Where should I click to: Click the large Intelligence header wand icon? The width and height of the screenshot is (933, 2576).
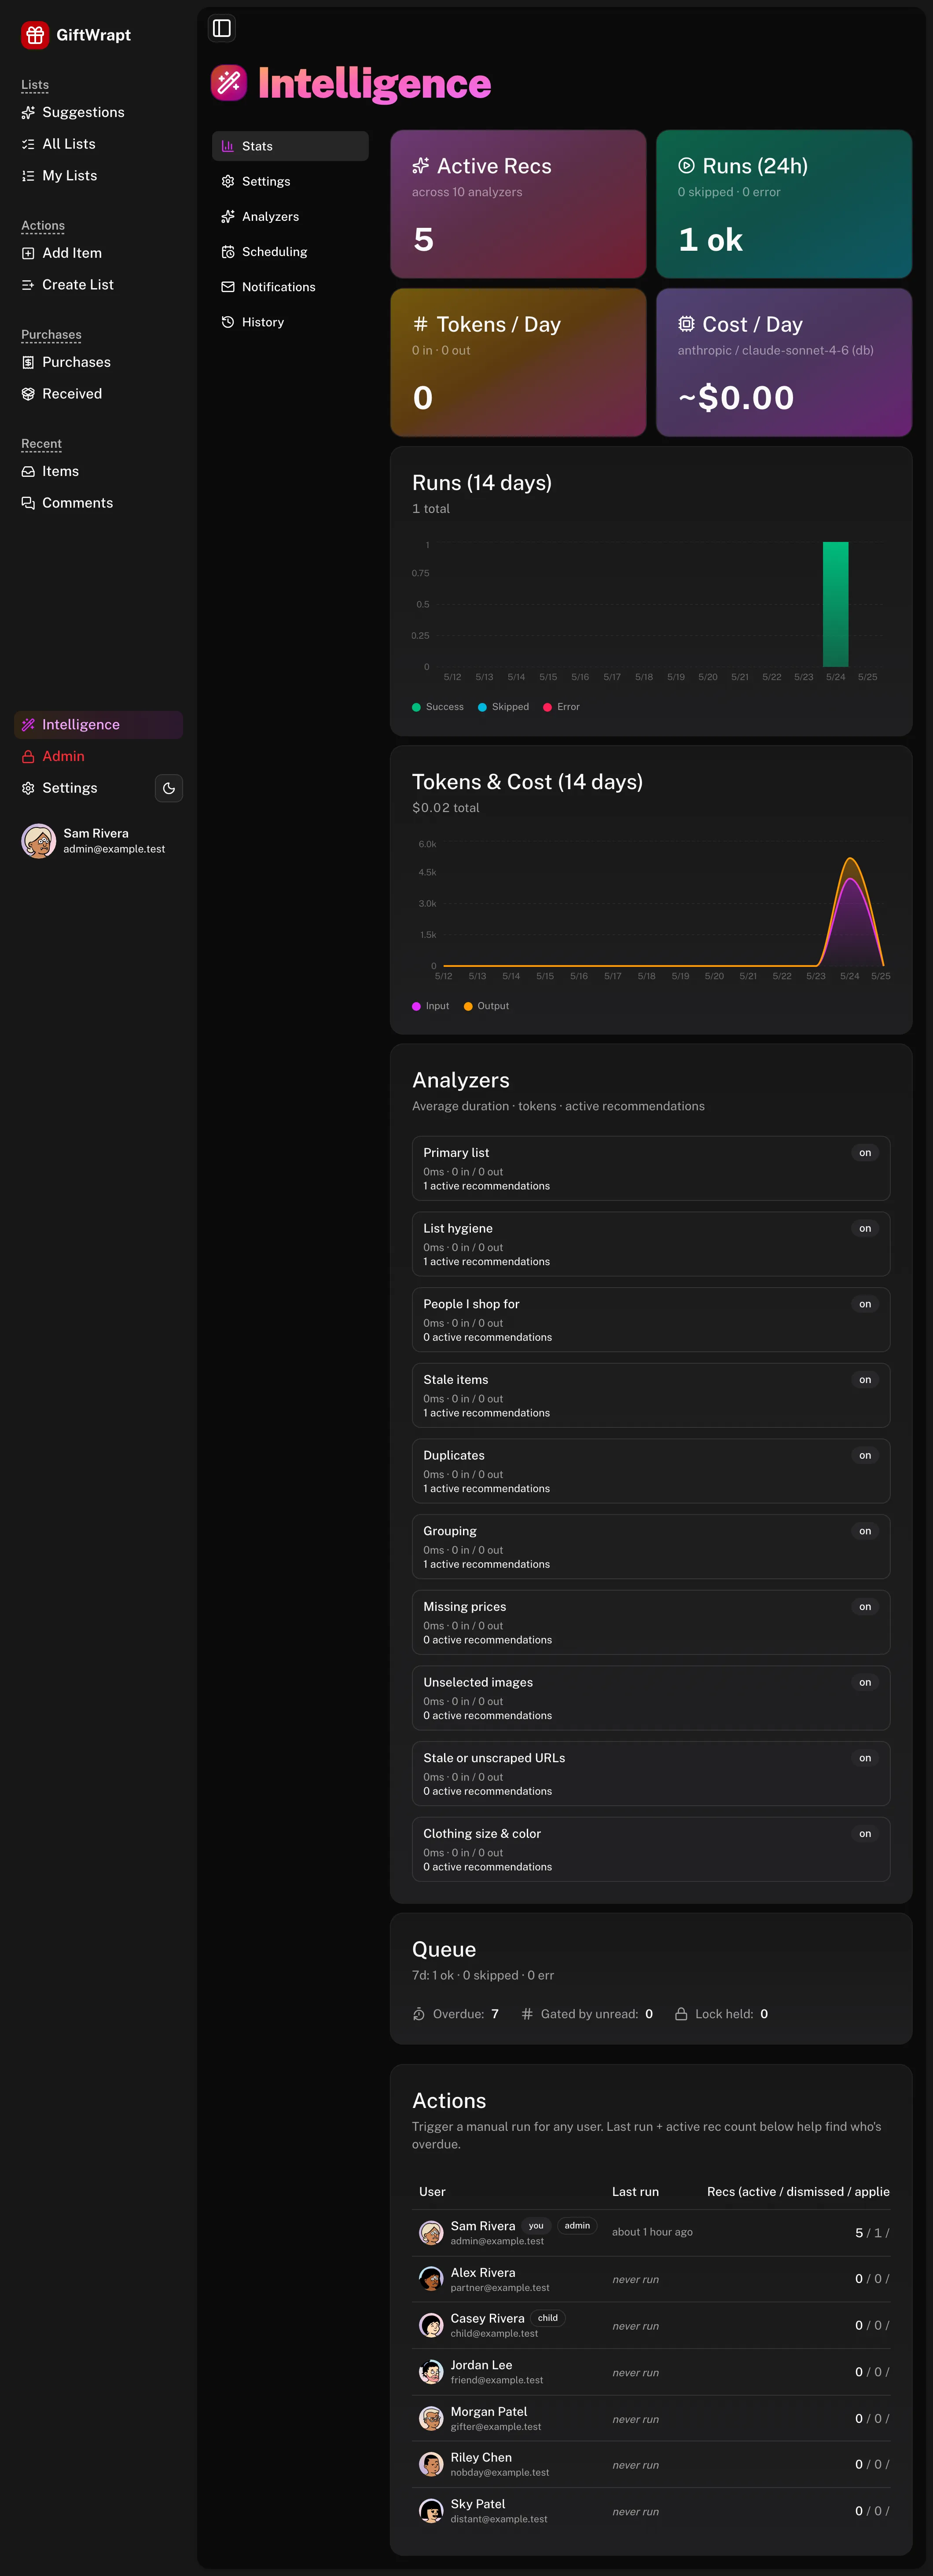[229, 83]
